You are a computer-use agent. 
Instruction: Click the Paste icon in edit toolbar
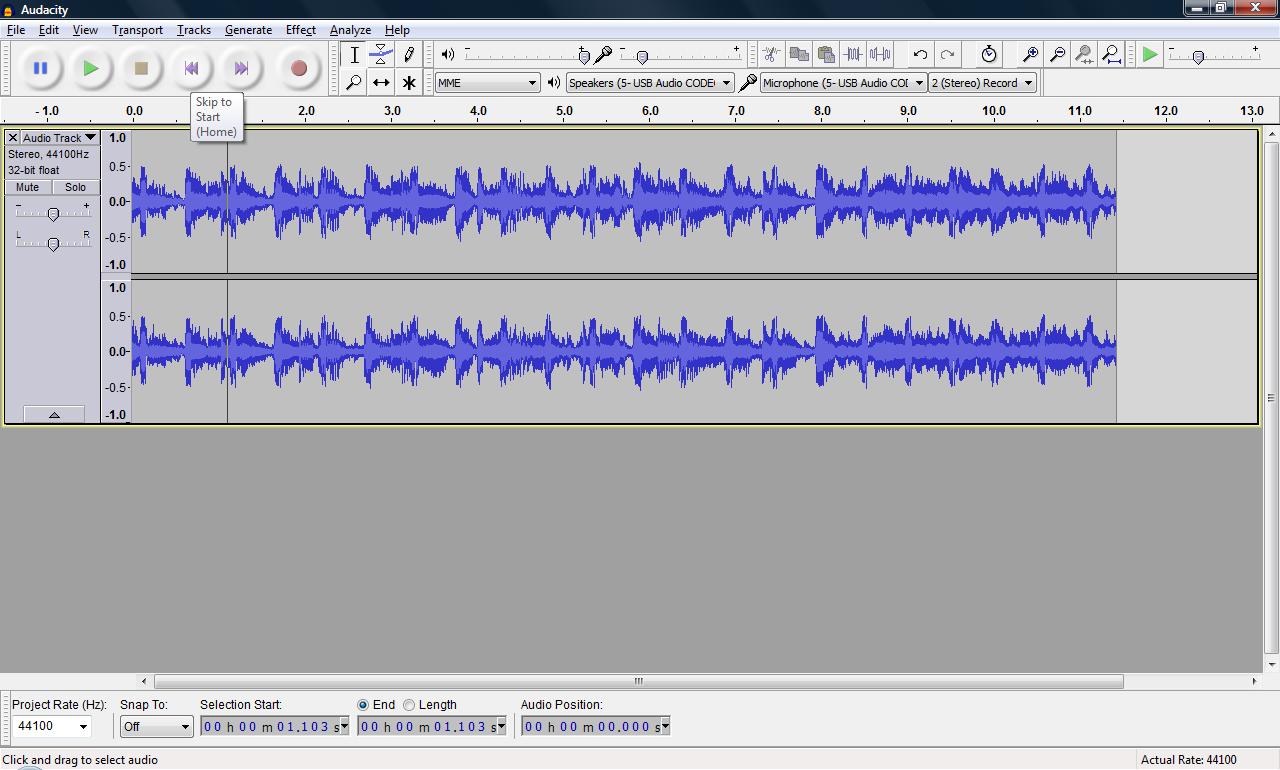click(825, 55)
